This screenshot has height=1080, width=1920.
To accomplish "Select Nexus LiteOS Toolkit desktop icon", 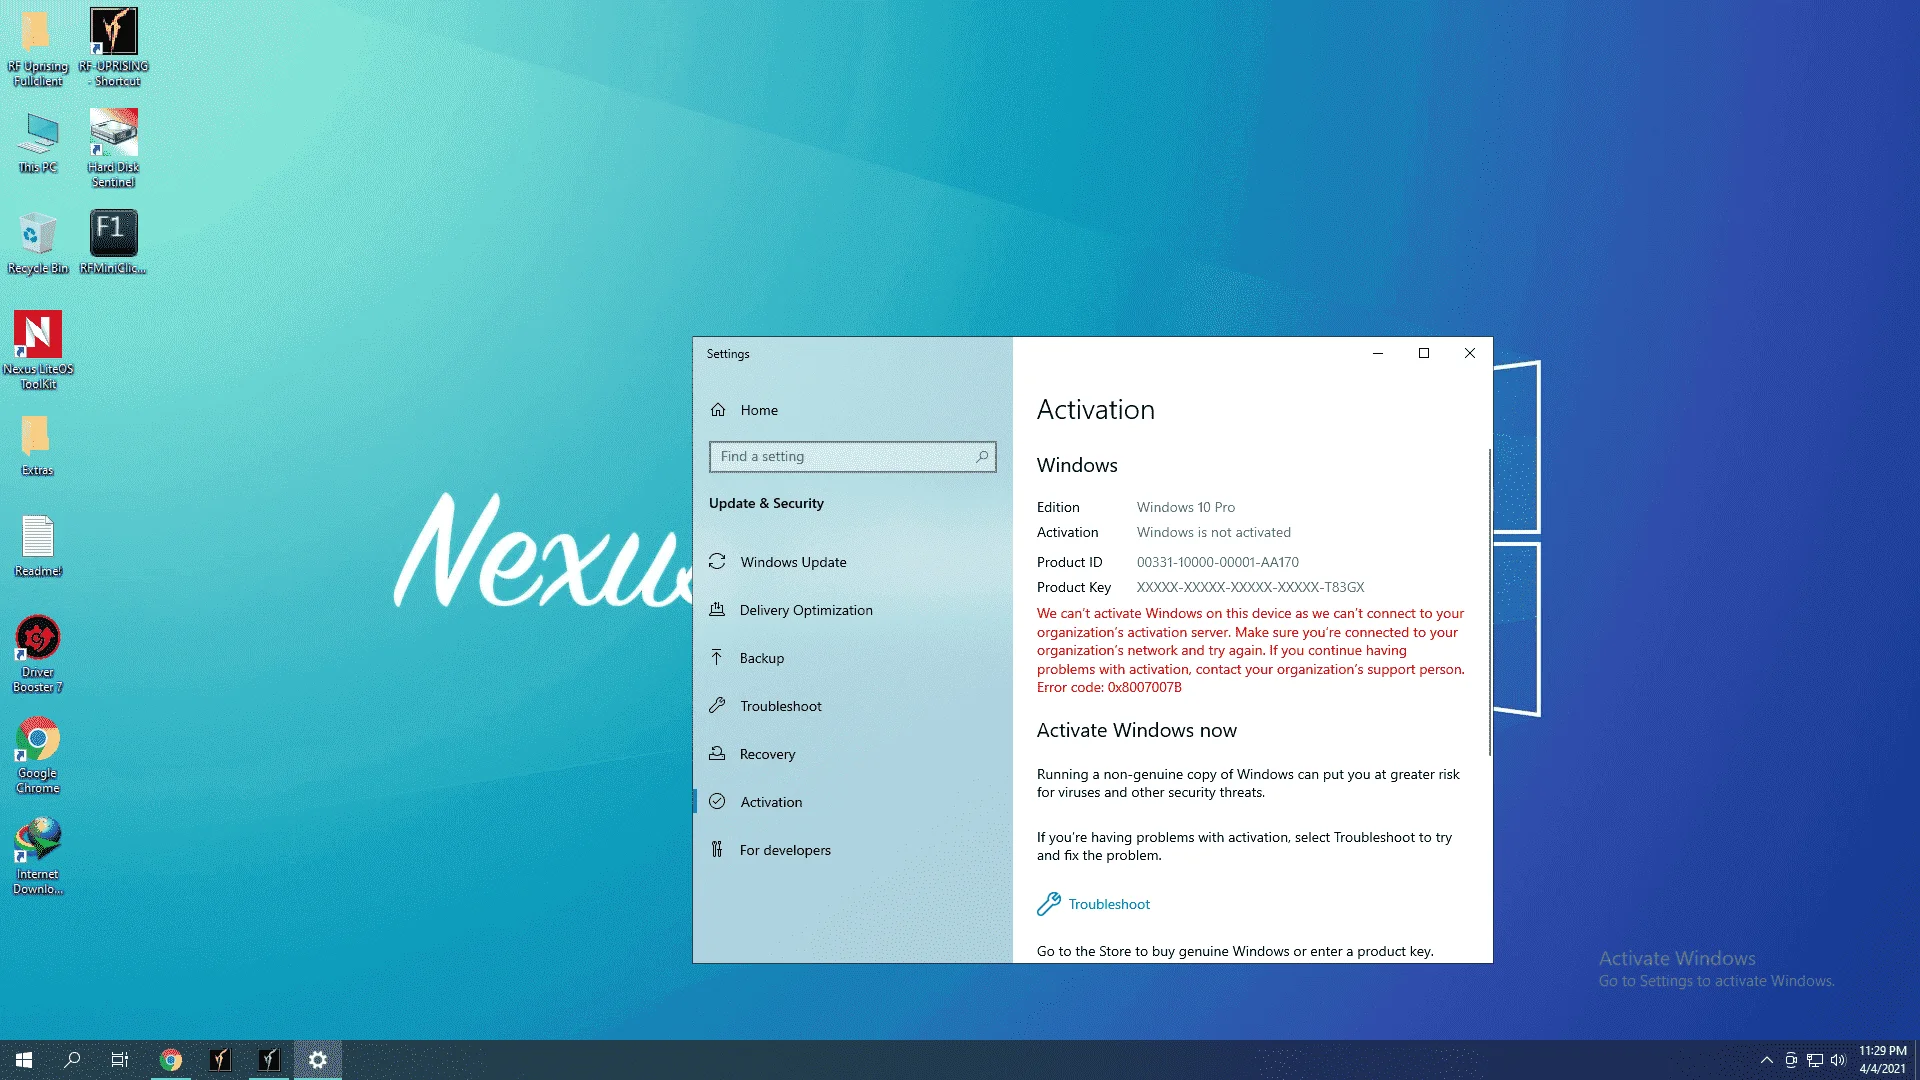I will (x=38, y=350).
